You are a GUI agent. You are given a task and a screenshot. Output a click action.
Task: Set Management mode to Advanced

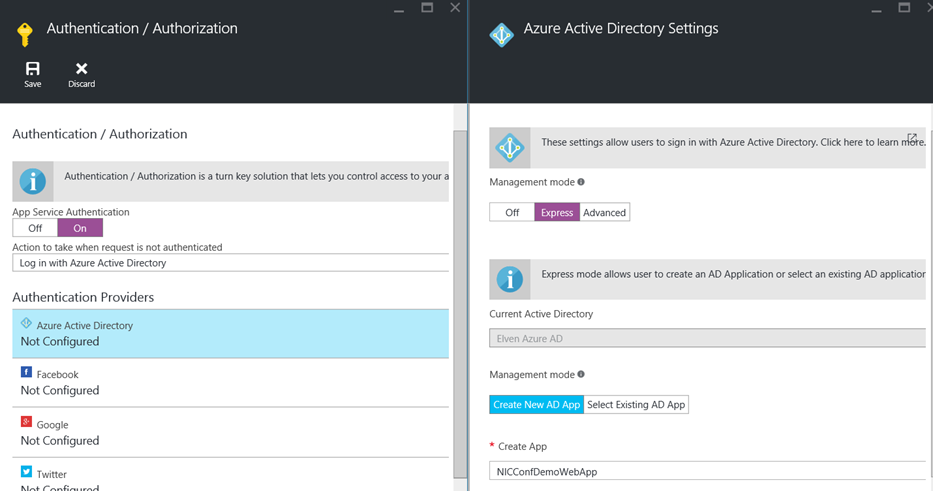tap(605, 212)
